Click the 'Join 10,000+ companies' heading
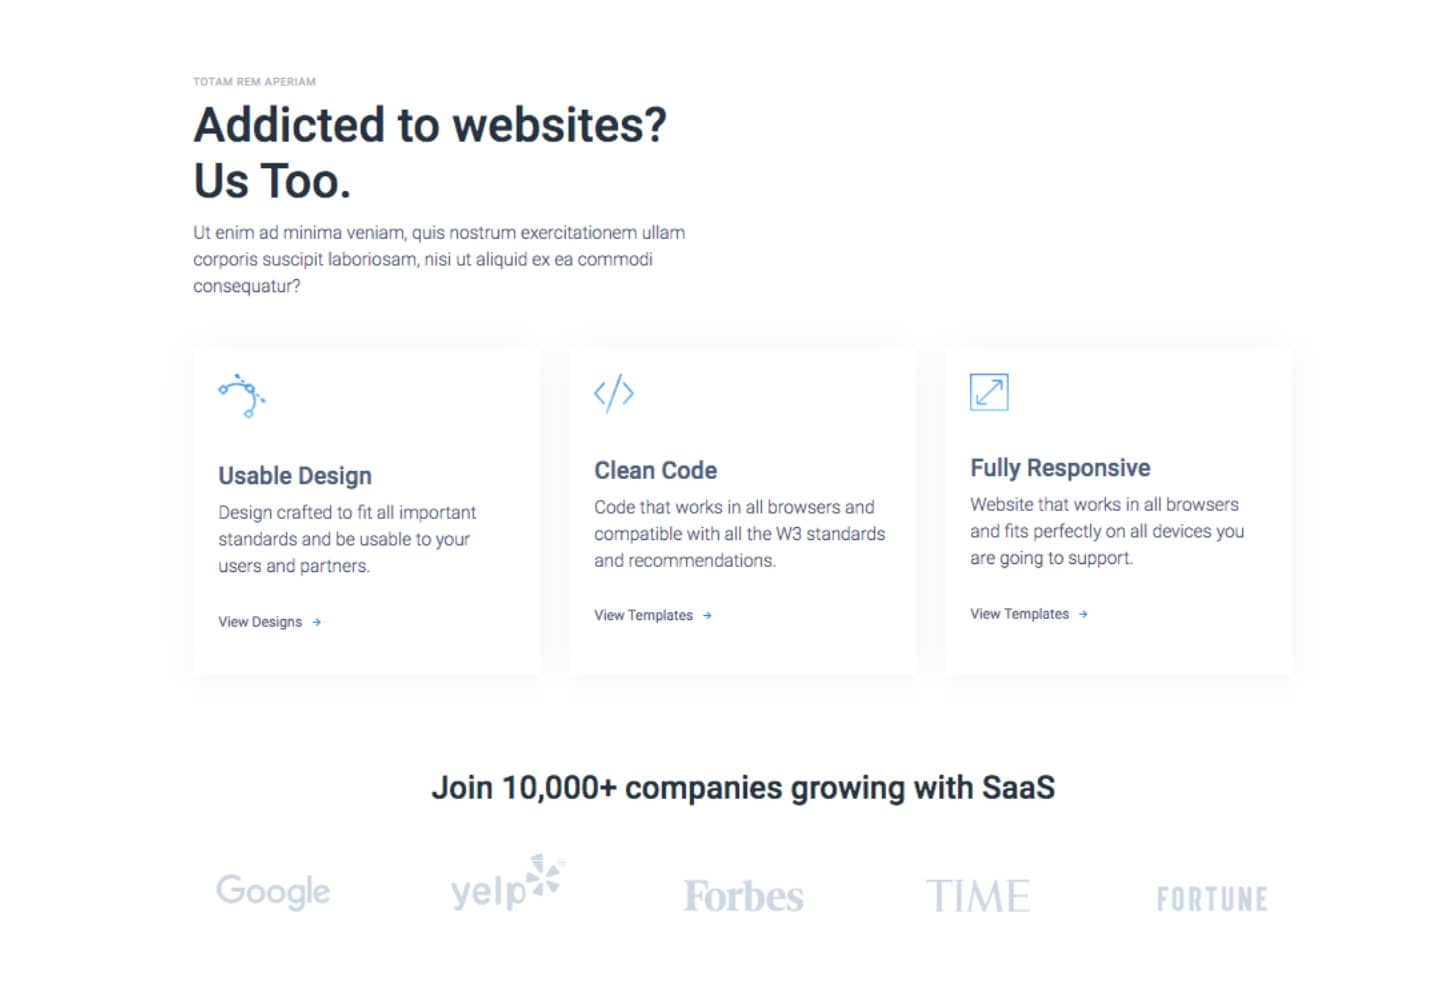The width and height of the screenshot is (1446, 998). pos(743,788)
